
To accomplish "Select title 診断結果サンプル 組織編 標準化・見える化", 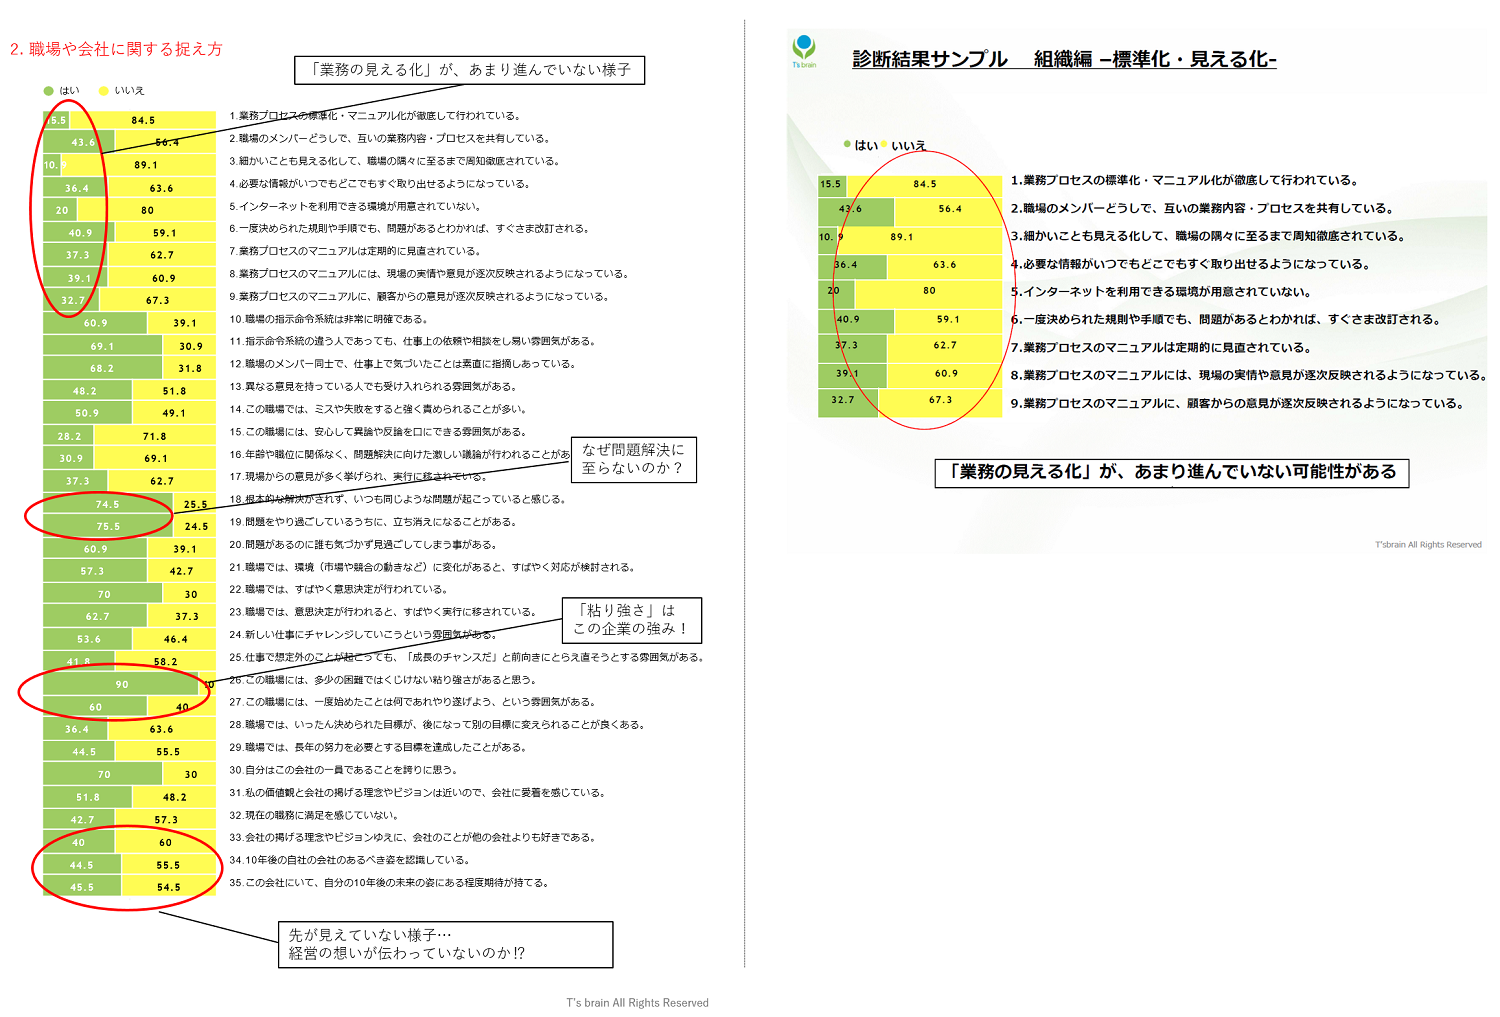I will coord(1064,59).
